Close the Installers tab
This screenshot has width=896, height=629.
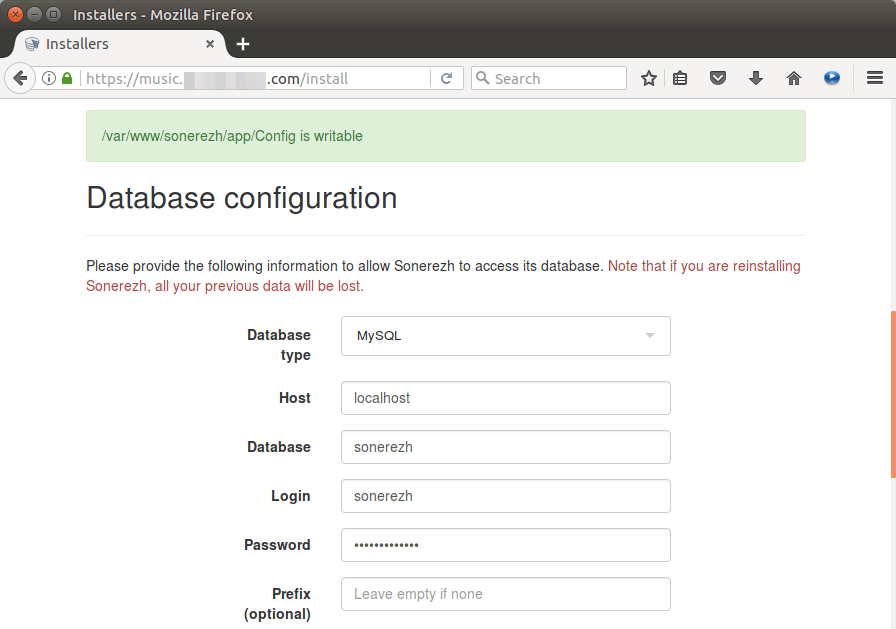click(x=210, y=44)
